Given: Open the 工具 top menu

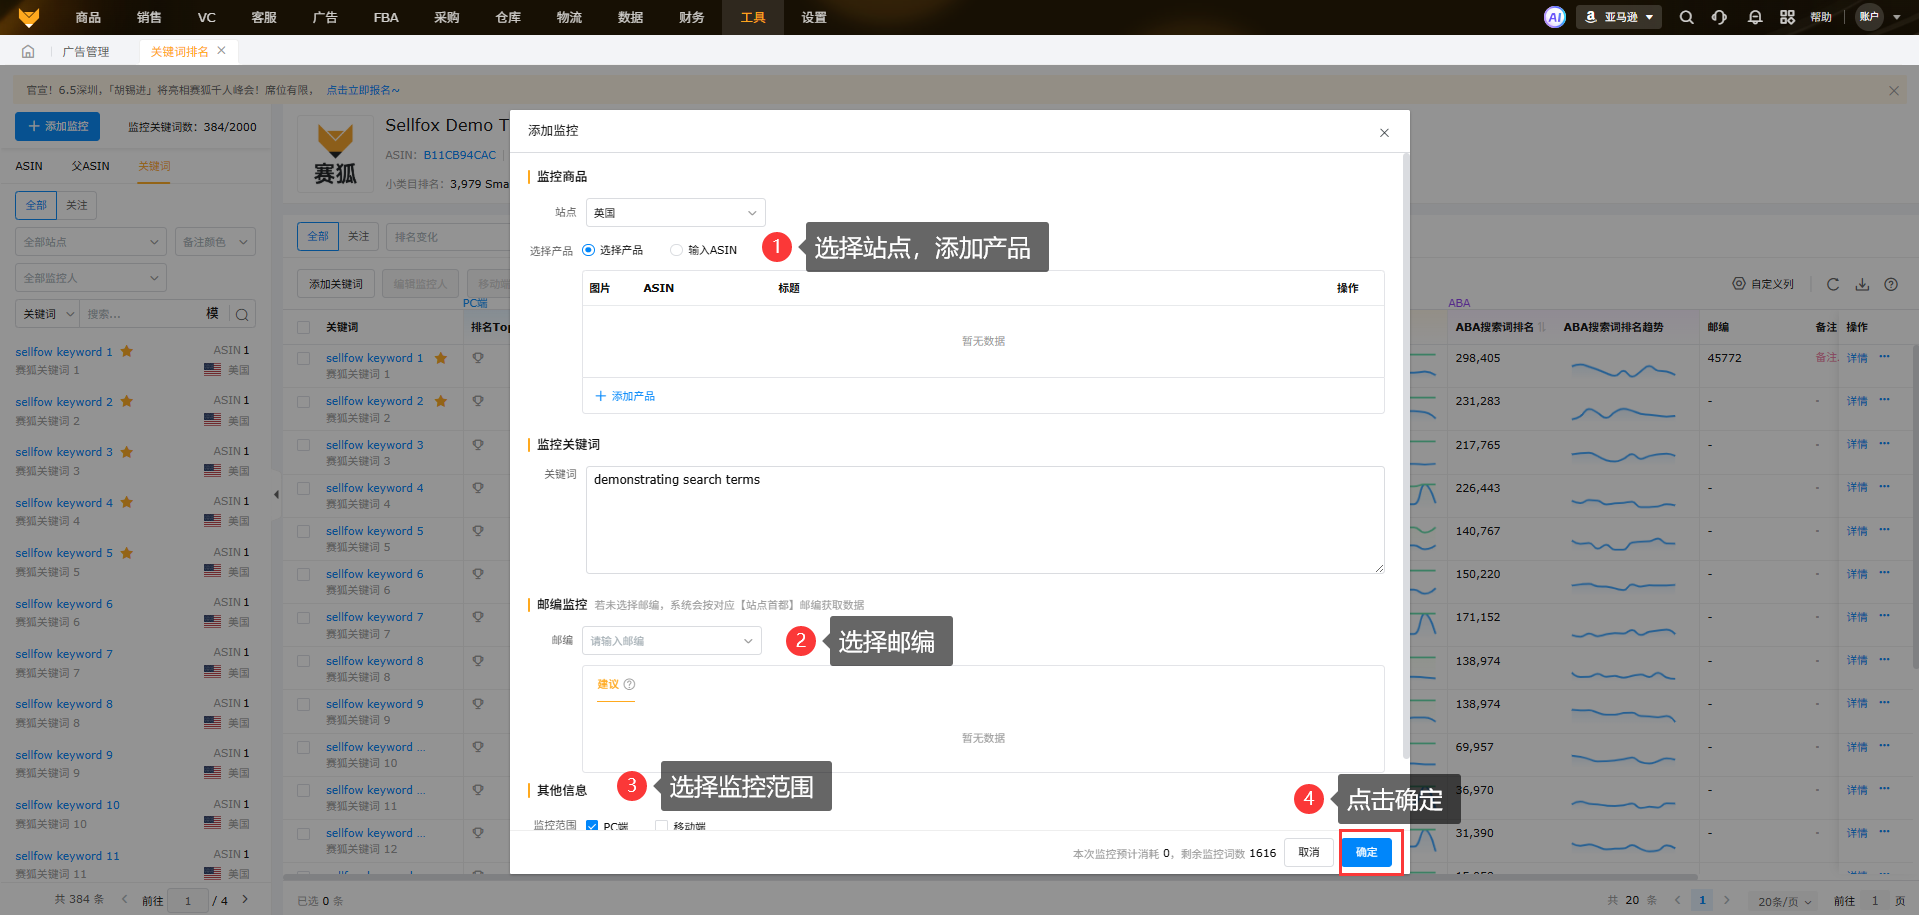Looking at the screenshot, I should 753,17.
